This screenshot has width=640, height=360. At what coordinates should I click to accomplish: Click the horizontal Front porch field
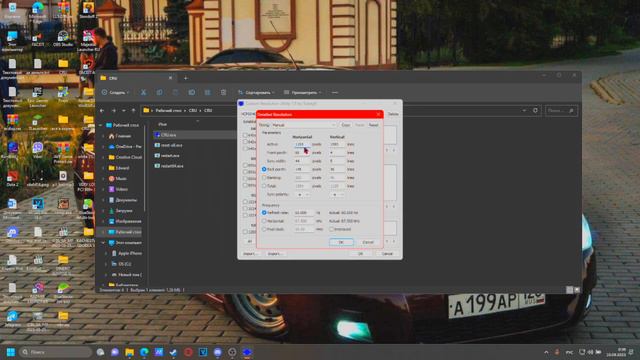pos(302,153)
